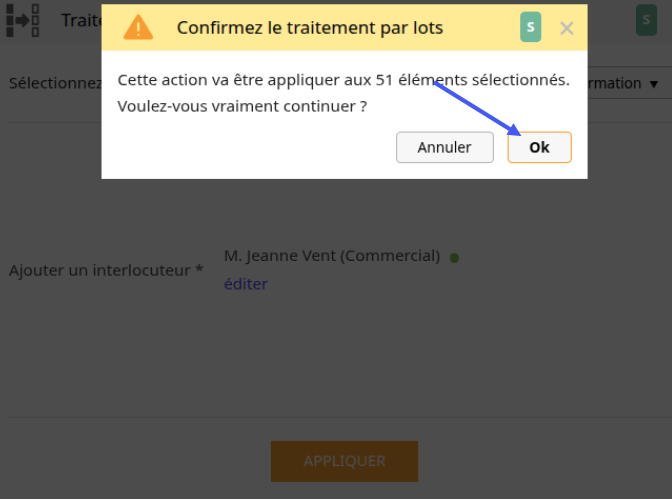The image size is (672, 499).
Task: Open the S user avatar at top right
Action: coord(646,20)
